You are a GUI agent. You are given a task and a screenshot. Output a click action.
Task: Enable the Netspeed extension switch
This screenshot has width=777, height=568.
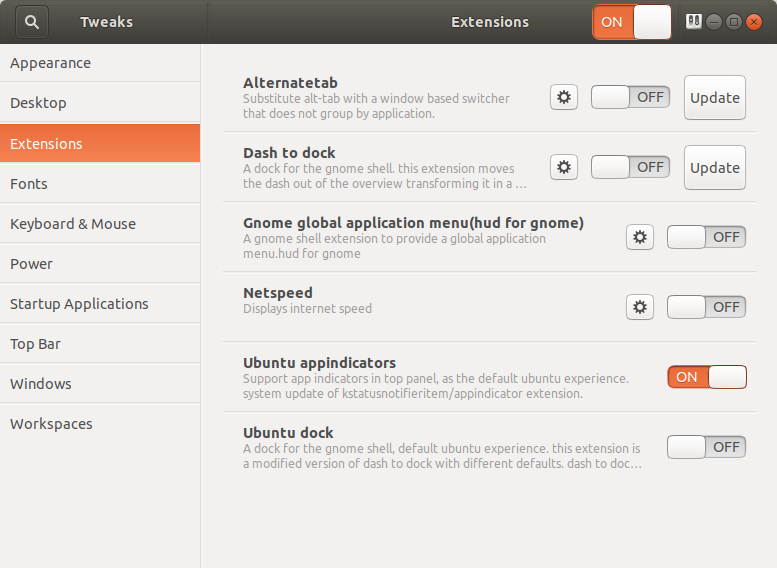coord(706,307)
